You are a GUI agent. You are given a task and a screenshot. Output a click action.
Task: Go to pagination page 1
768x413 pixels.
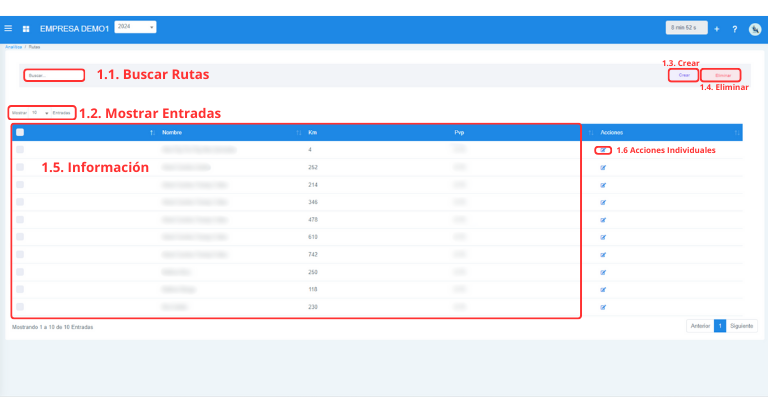point(719,326)
